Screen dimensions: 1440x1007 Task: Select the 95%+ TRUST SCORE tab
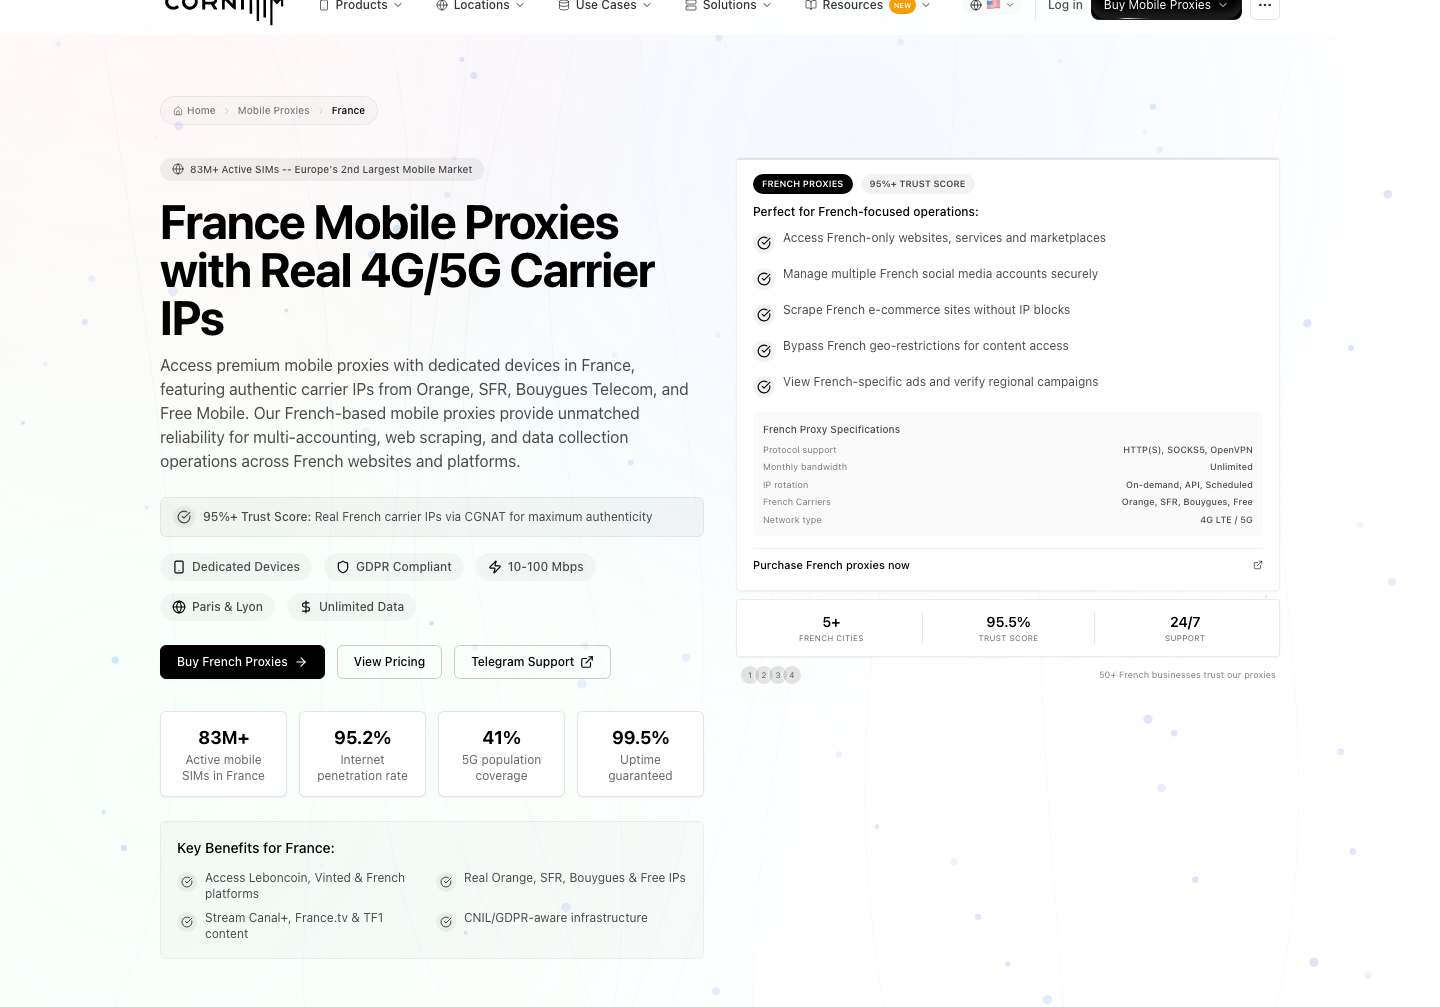click(917, 184)
